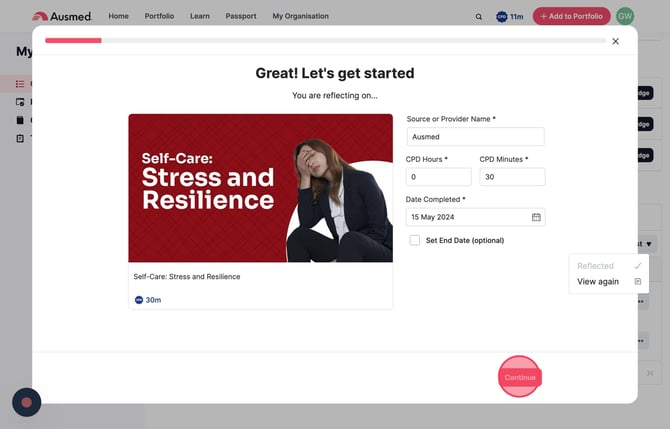
Task: Focus the Source or Provider Name field
Action: [x=475, y=137]
